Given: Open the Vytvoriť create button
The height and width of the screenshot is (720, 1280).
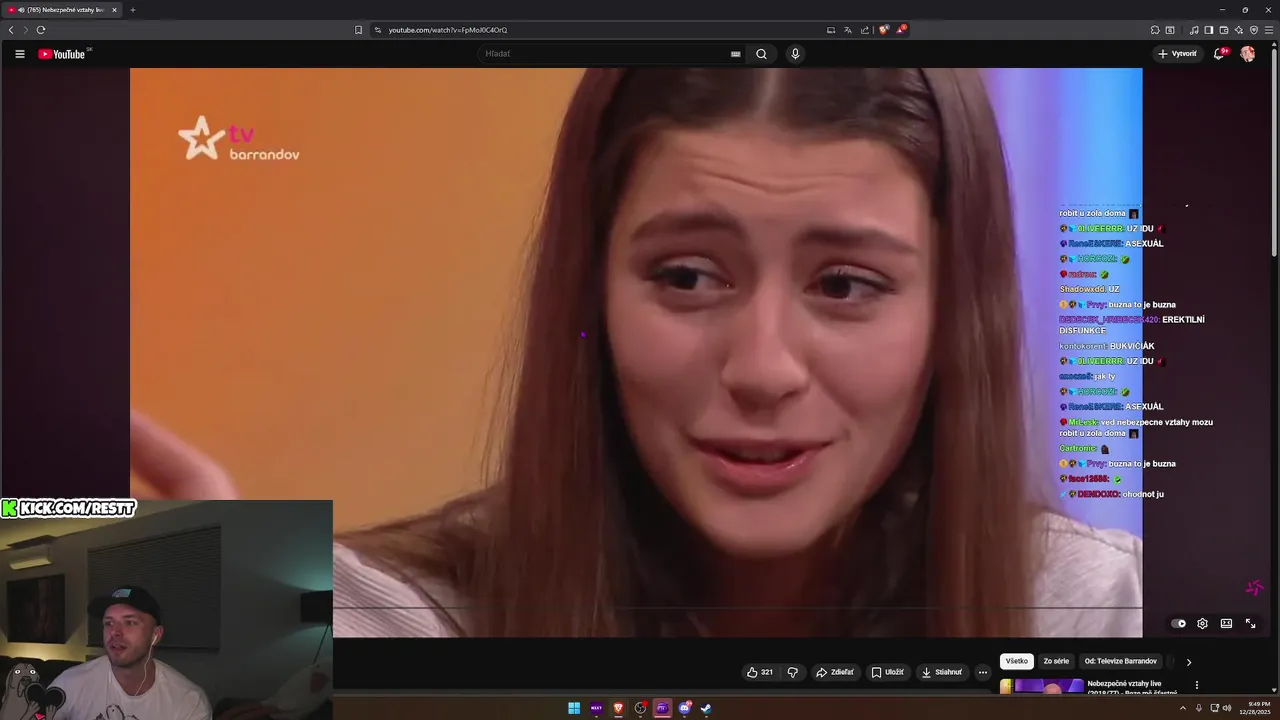Looking at the screenshot, I should point(1177,54).
